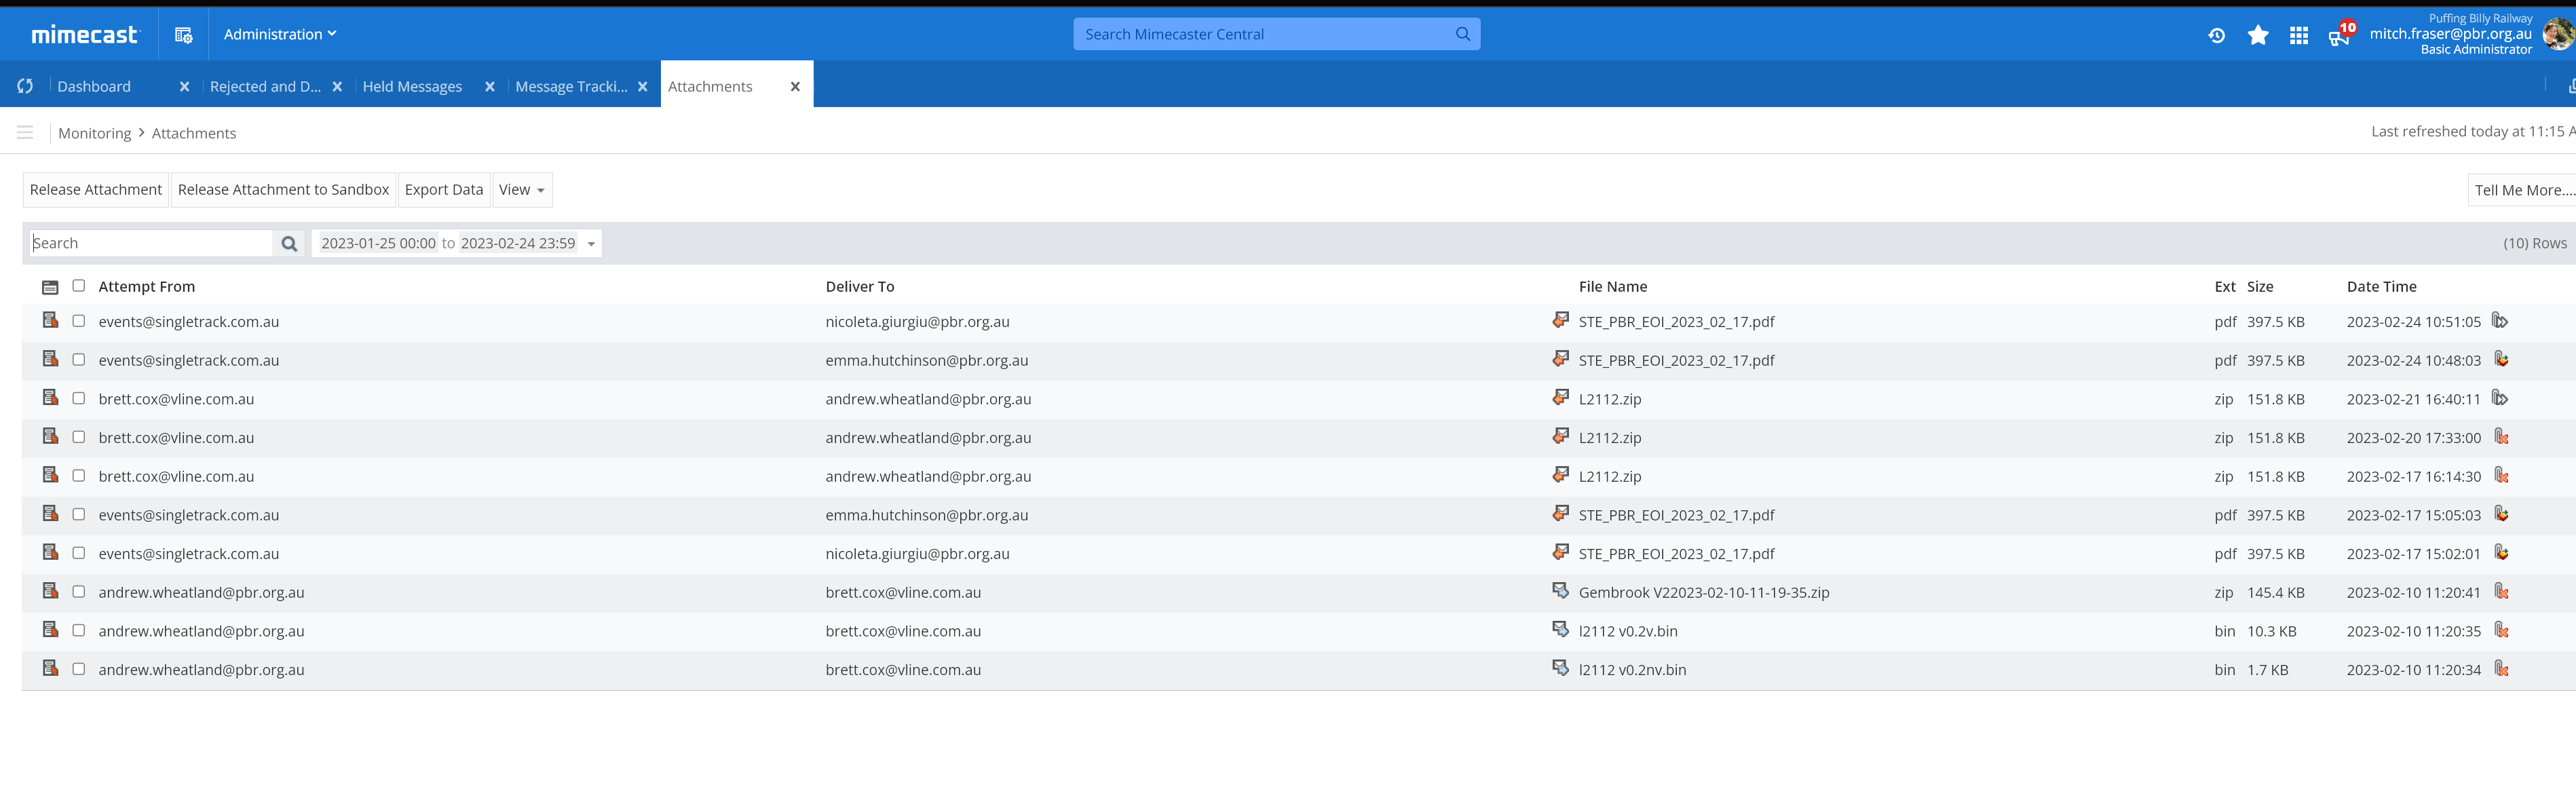2576x802 pixels.
Task: Click the favorites star icon
Action: tap(2257, 36)
